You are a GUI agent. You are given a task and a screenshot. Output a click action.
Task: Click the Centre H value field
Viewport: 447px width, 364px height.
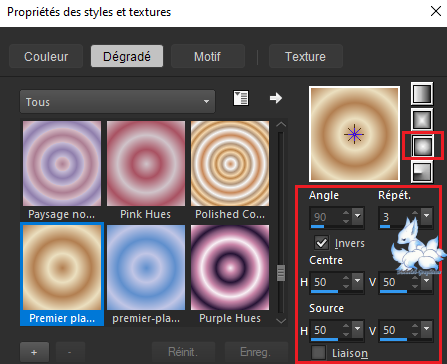[326, 282]
